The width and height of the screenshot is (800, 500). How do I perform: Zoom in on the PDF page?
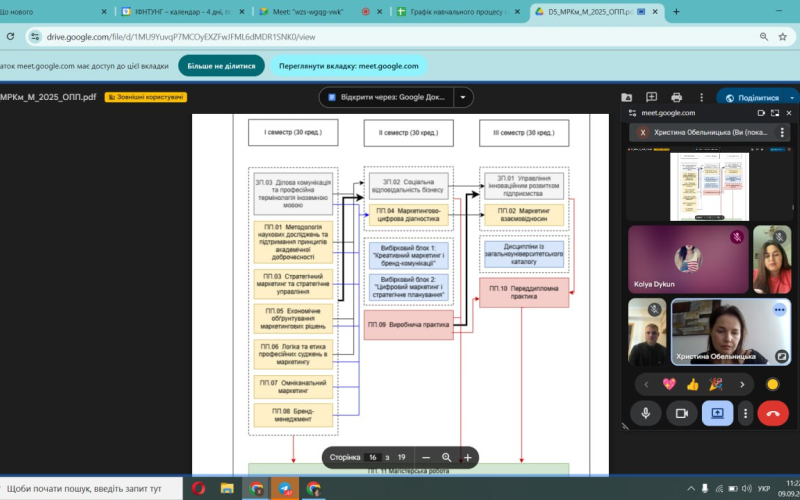[468, 457]
